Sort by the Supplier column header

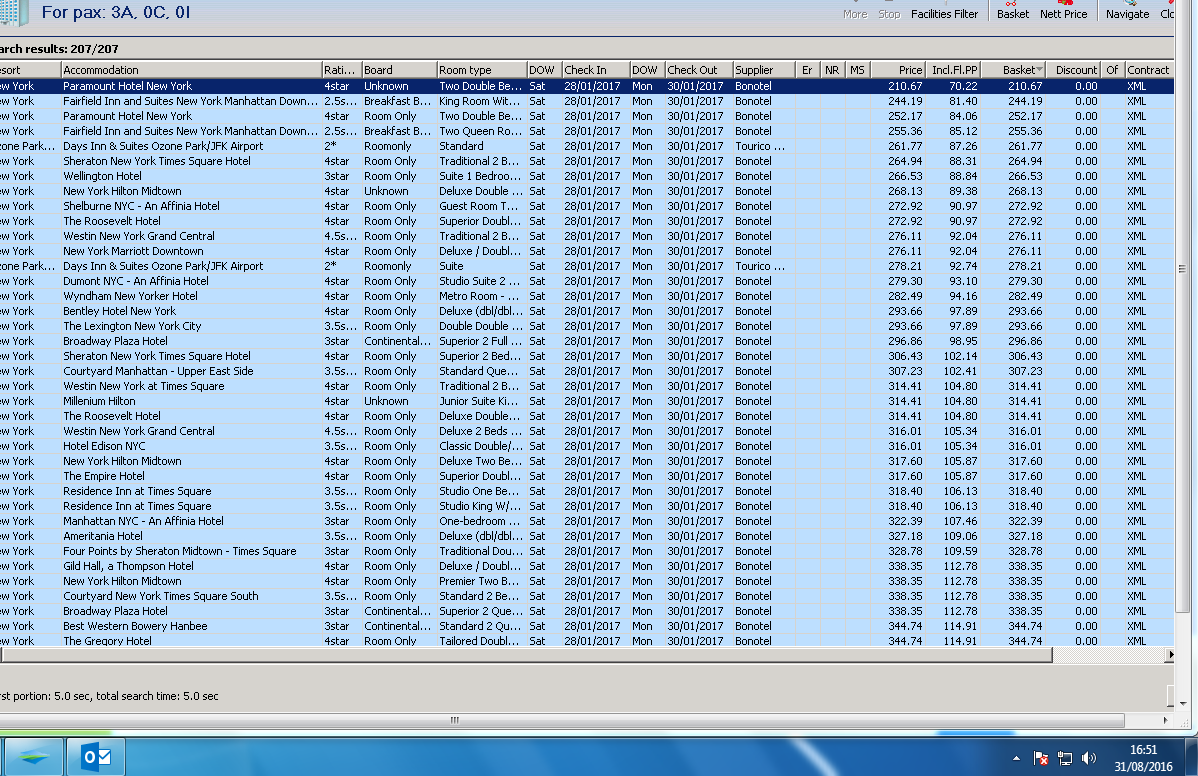click(764, 70)
